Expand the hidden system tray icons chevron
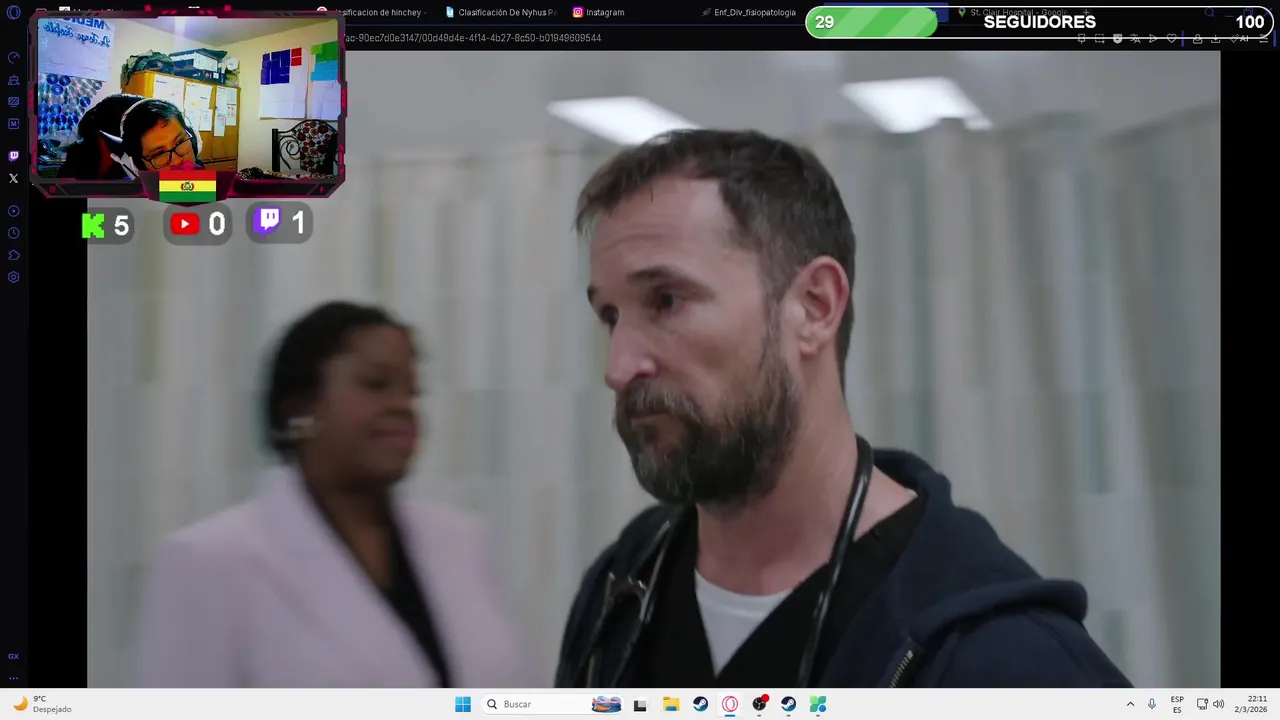This screenshot has height=720, width=1280. point(1130,704)
